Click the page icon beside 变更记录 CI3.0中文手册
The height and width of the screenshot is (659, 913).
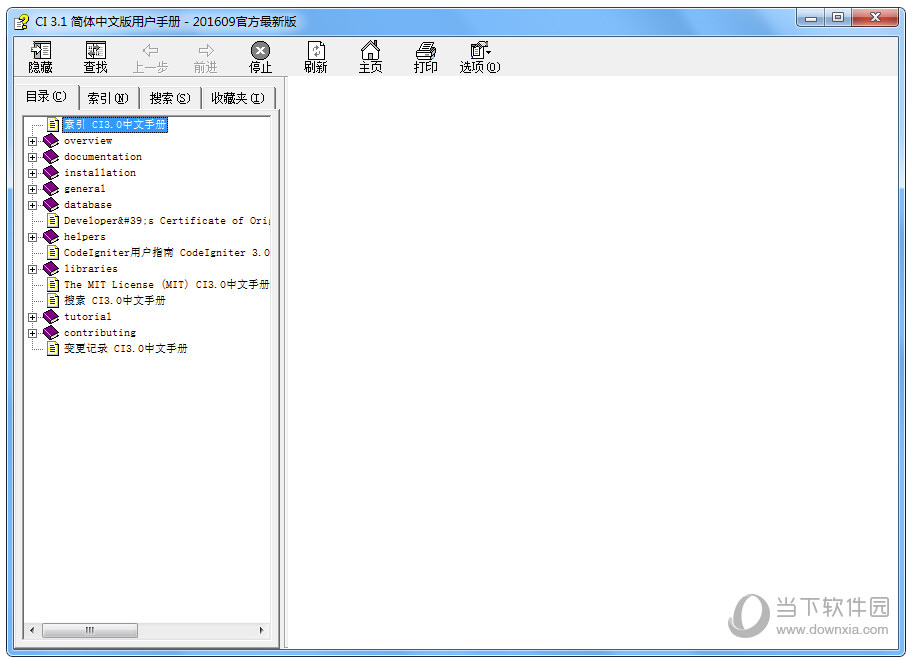tap(53, 349)
